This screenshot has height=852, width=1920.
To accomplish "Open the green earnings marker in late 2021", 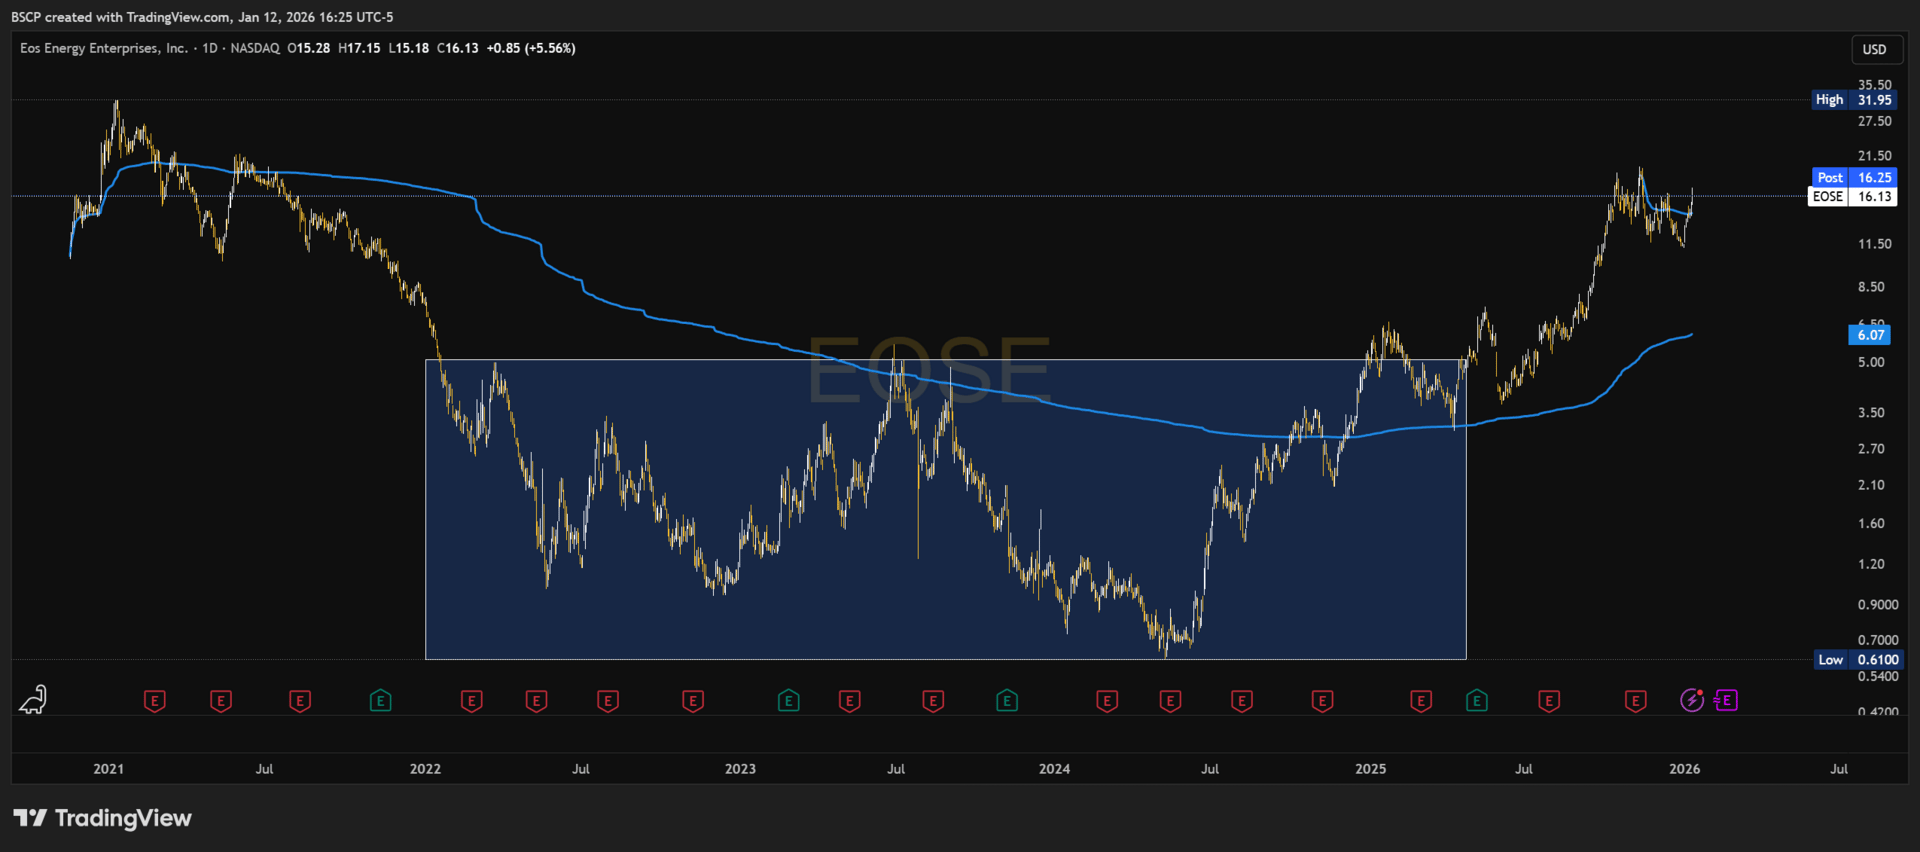I will coord(380,701).
